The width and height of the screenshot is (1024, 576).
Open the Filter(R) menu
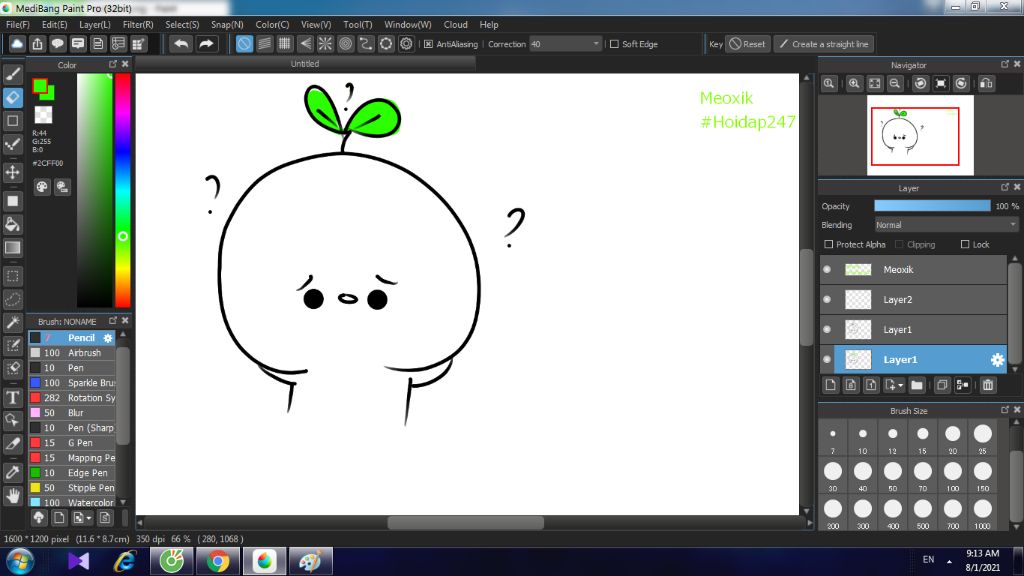point(138,25)
